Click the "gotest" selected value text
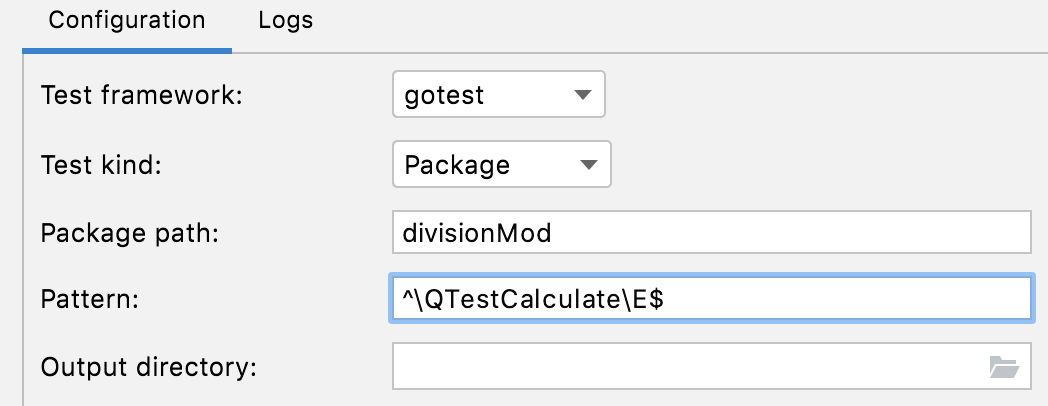1048x406 pixels. click(444, 96)
